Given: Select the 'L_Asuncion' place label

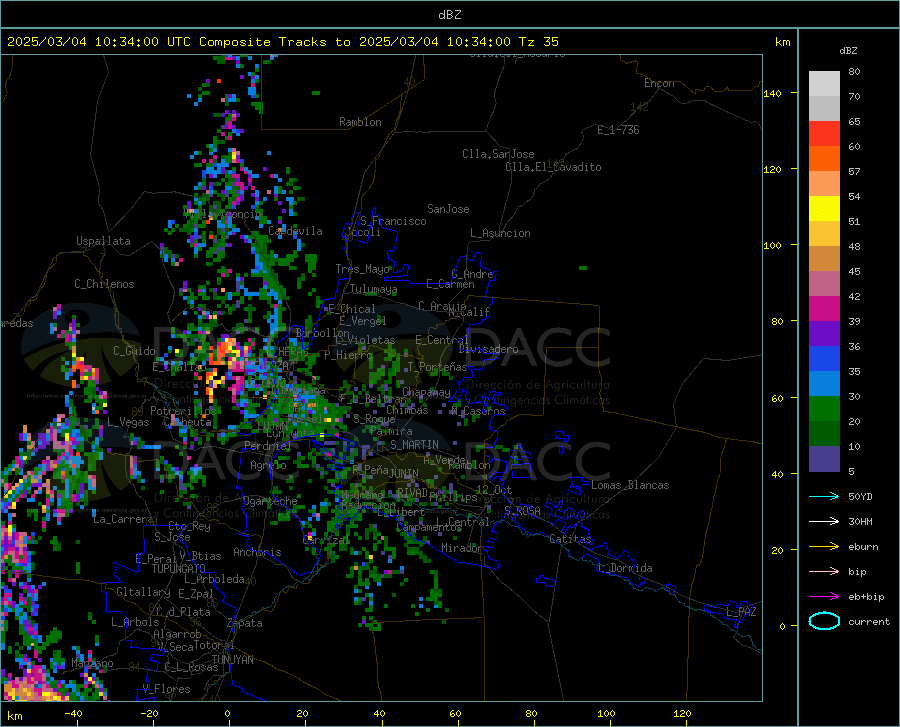Looking at the screenshot, I should click(x=500, y=233).
